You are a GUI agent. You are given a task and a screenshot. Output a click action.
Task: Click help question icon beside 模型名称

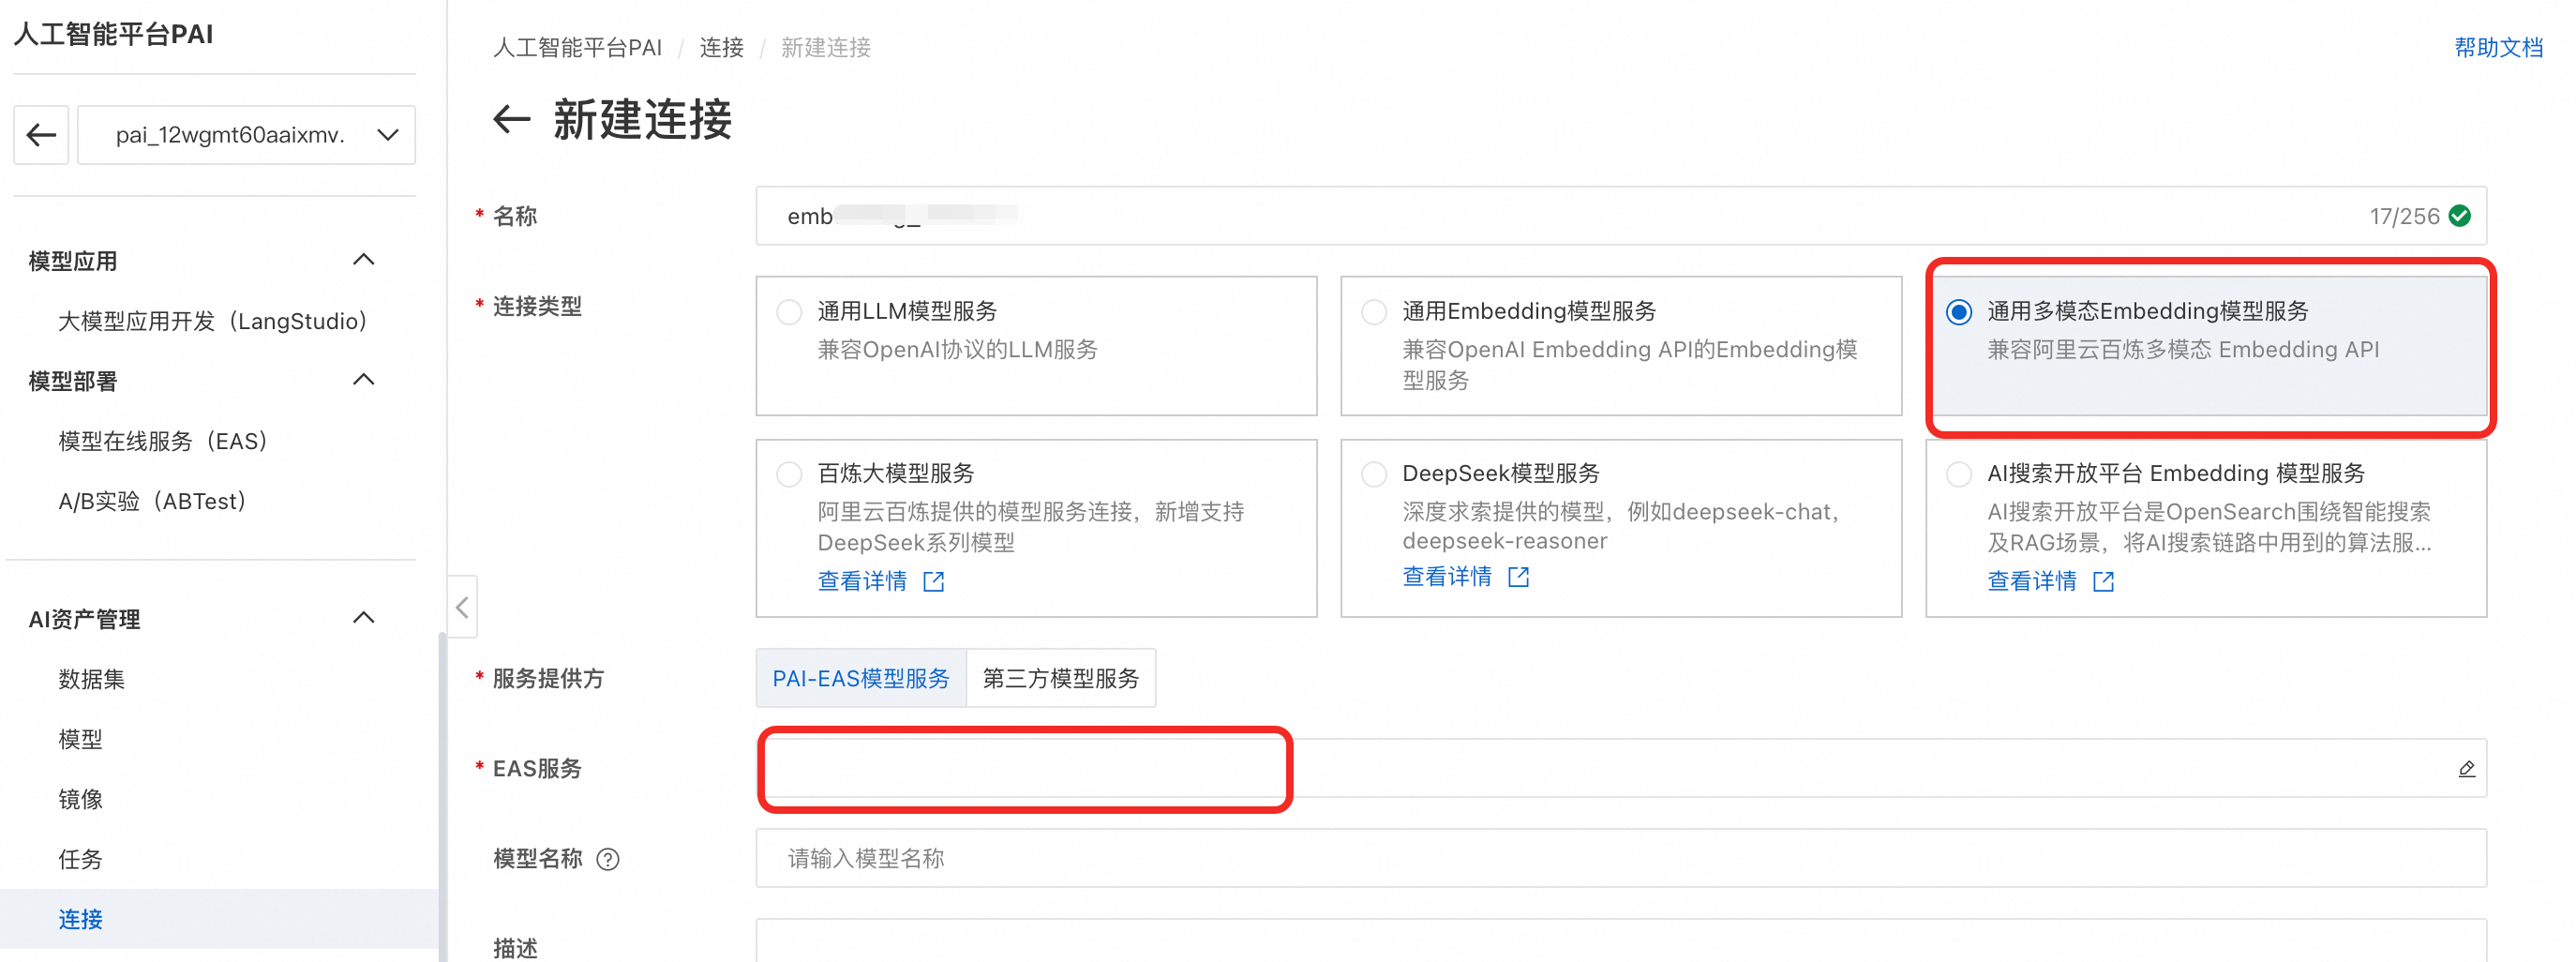point(608,859)
